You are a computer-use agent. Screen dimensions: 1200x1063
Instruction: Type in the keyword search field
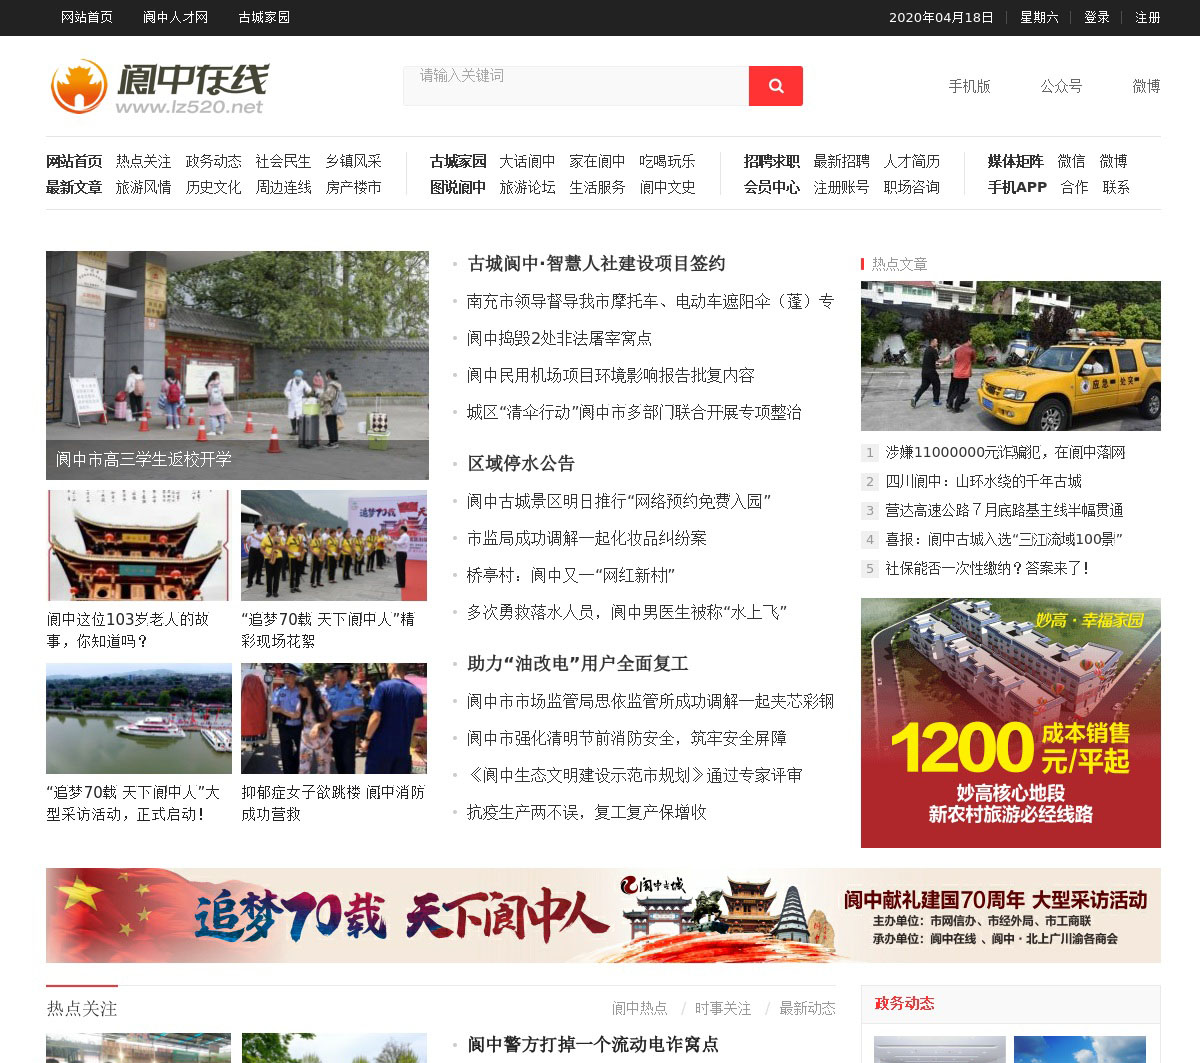[x=575, y=86]
